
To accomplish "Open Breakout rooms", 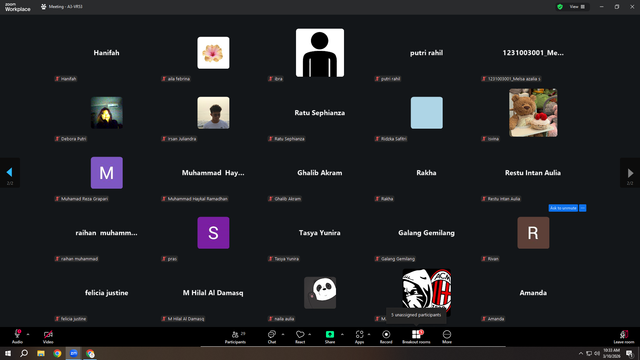I will click(x=416, y=337).
